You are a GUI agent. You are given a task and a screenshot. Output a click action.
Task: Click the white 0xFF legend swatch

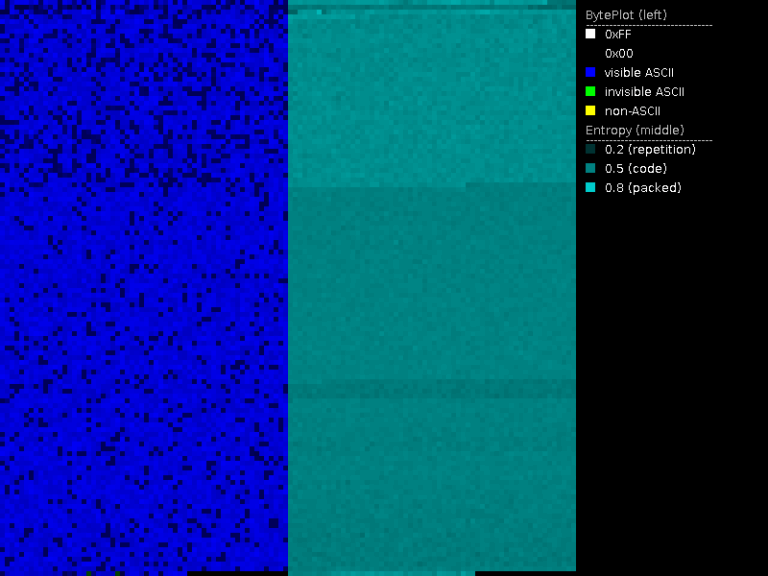coord(590,34)
